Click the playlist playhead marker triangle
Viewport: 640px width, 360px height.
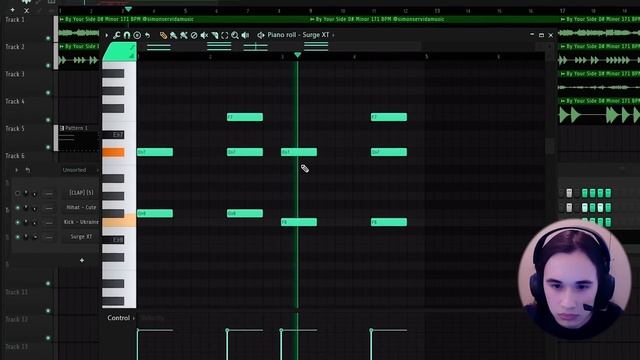click(128, 9)
